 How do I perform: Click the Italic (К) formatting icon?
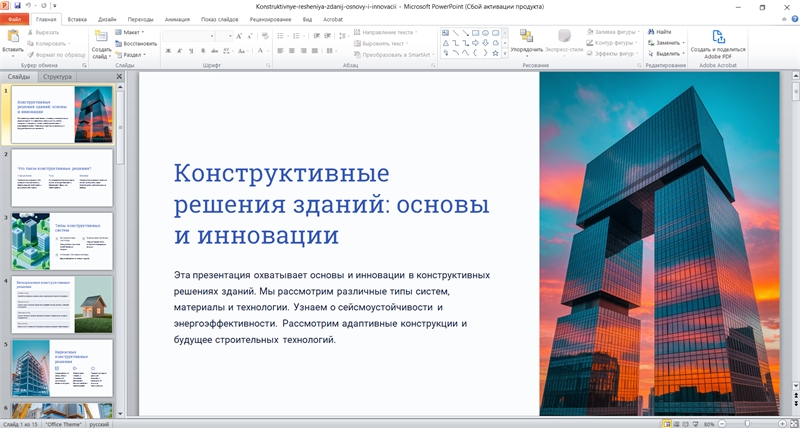(x=180, y=51)
